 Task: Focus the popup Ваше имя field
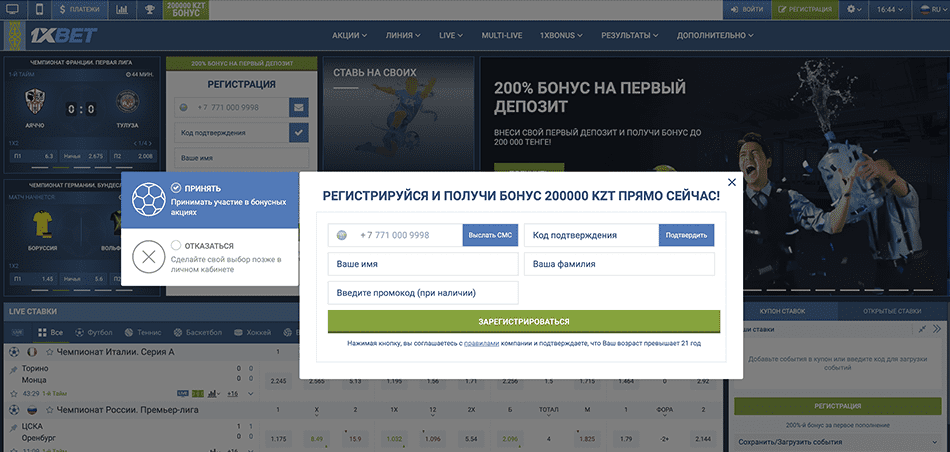coord(423,264)
